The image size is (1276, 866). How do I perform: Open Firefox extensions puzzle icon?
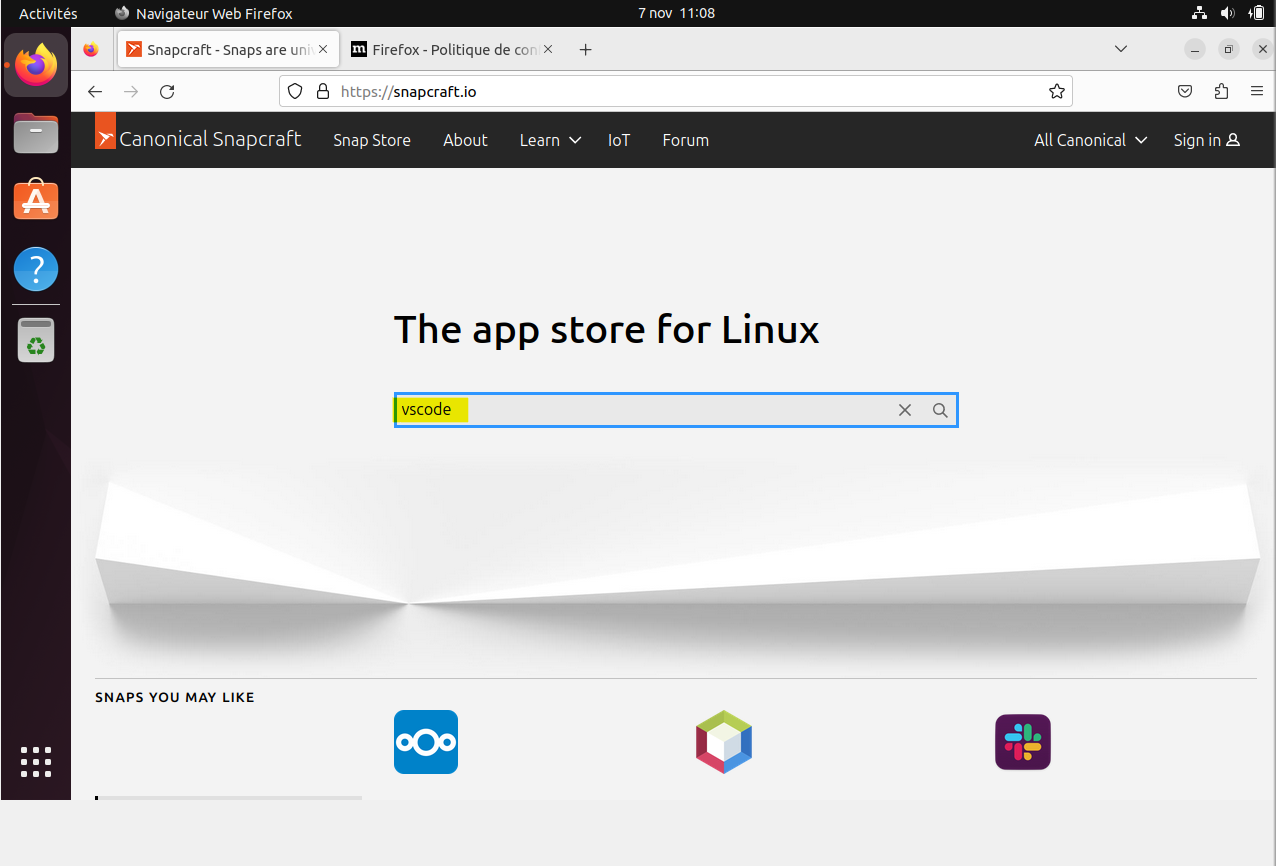coord(1221,92)
